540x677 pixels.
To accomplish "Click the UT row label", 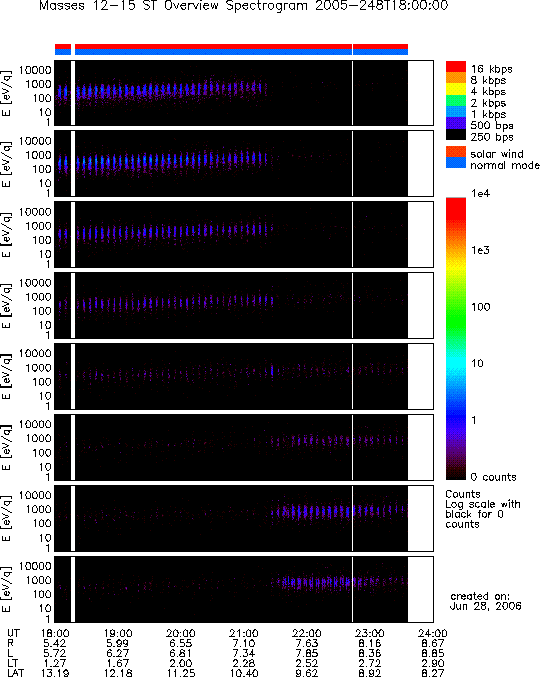I will (x=13, y=633).
